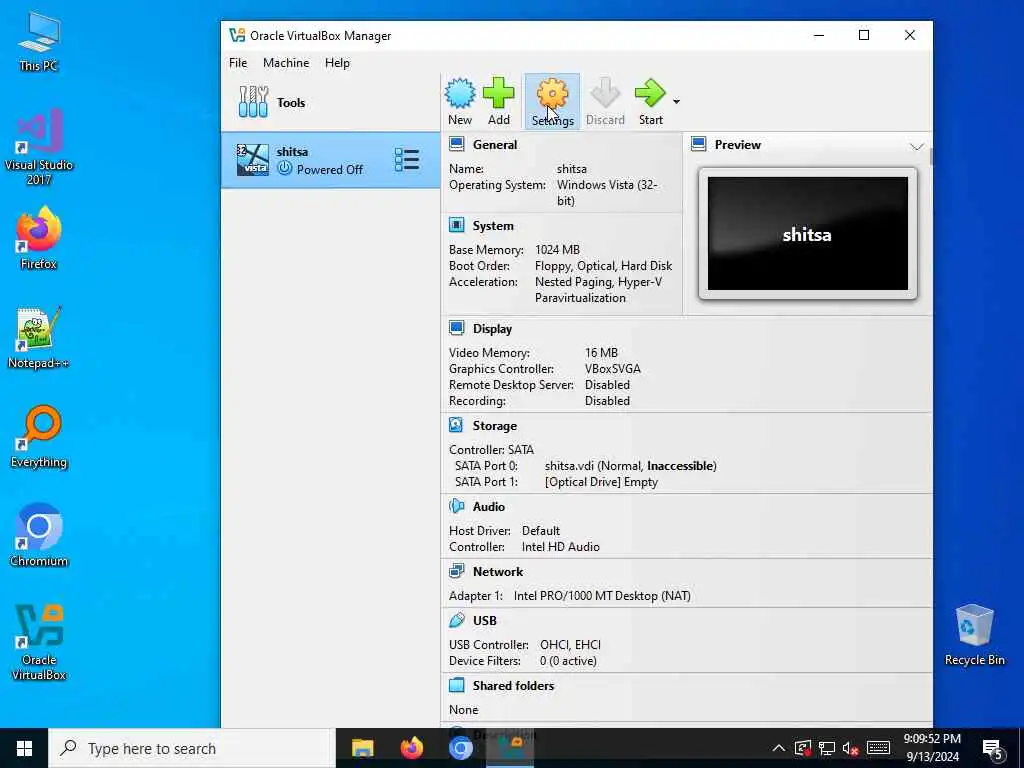Screen dimensions: 1024x768
Task: Select the Oracle VirtualBox desktop shortcut
Action: pyautogui.click(x=39, y=642)
